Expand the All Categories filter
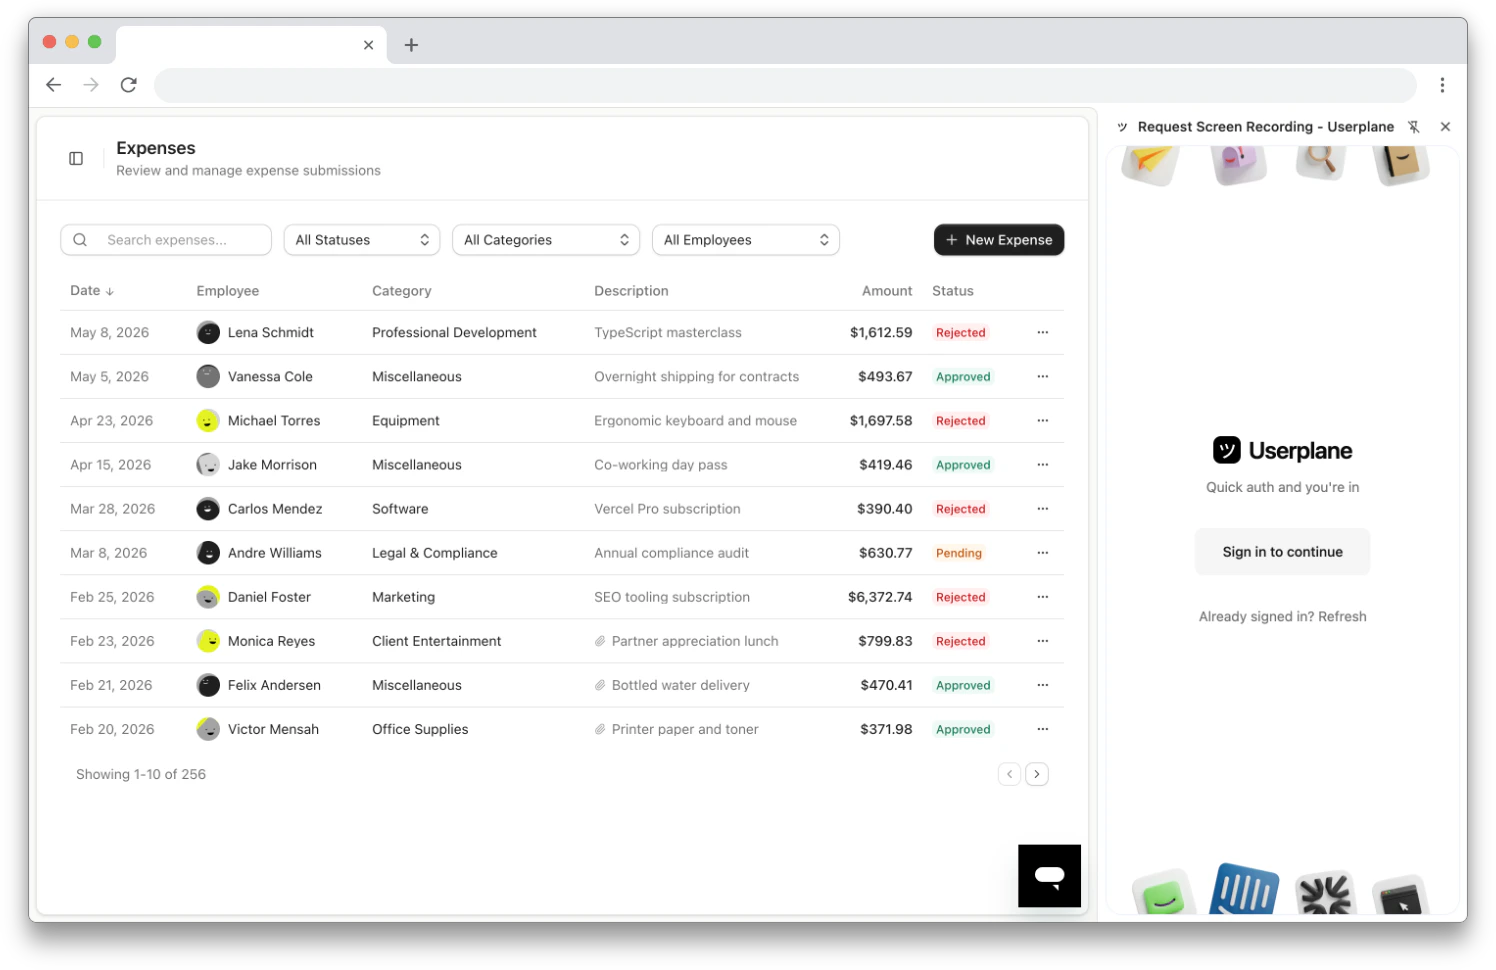 [x=546, y=240]
